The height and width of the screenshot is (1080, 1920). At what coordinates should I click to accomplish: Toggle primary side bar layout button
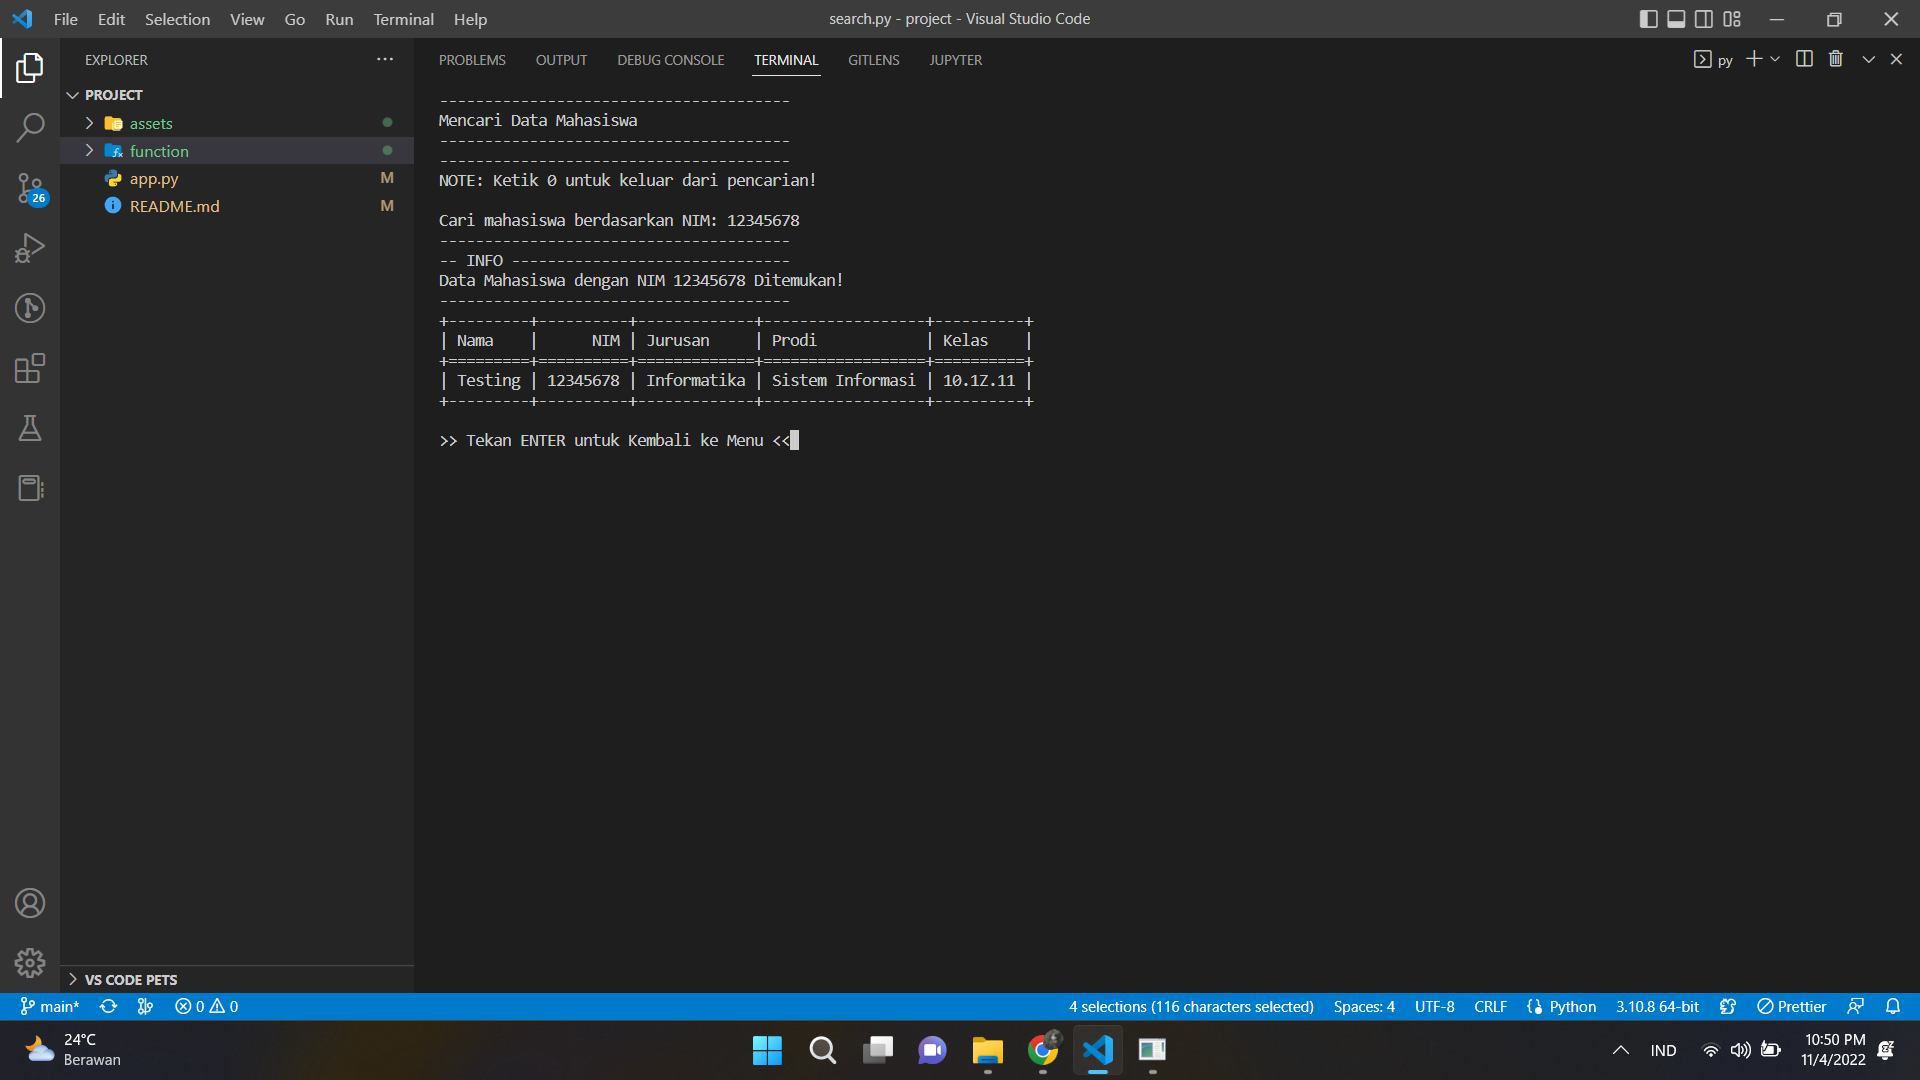(x=1649, y=19)
